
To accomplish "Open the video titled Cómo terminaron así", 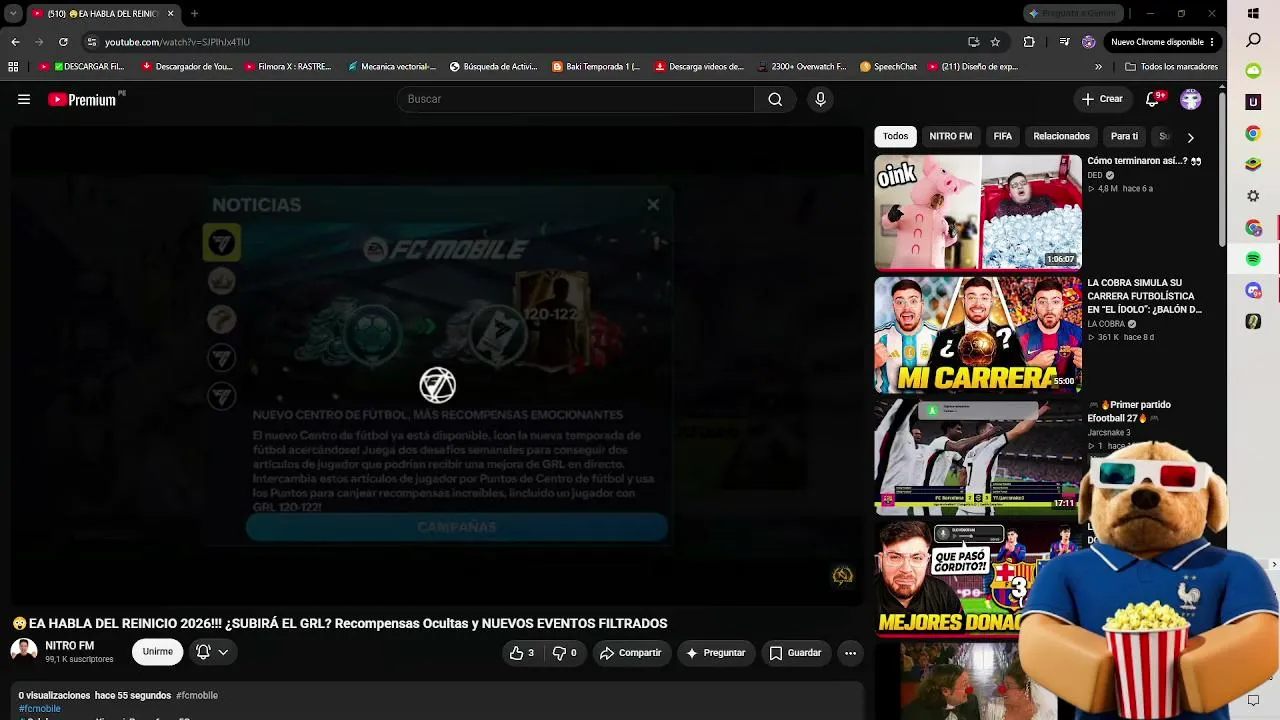I will click(x=1144, y=161).
